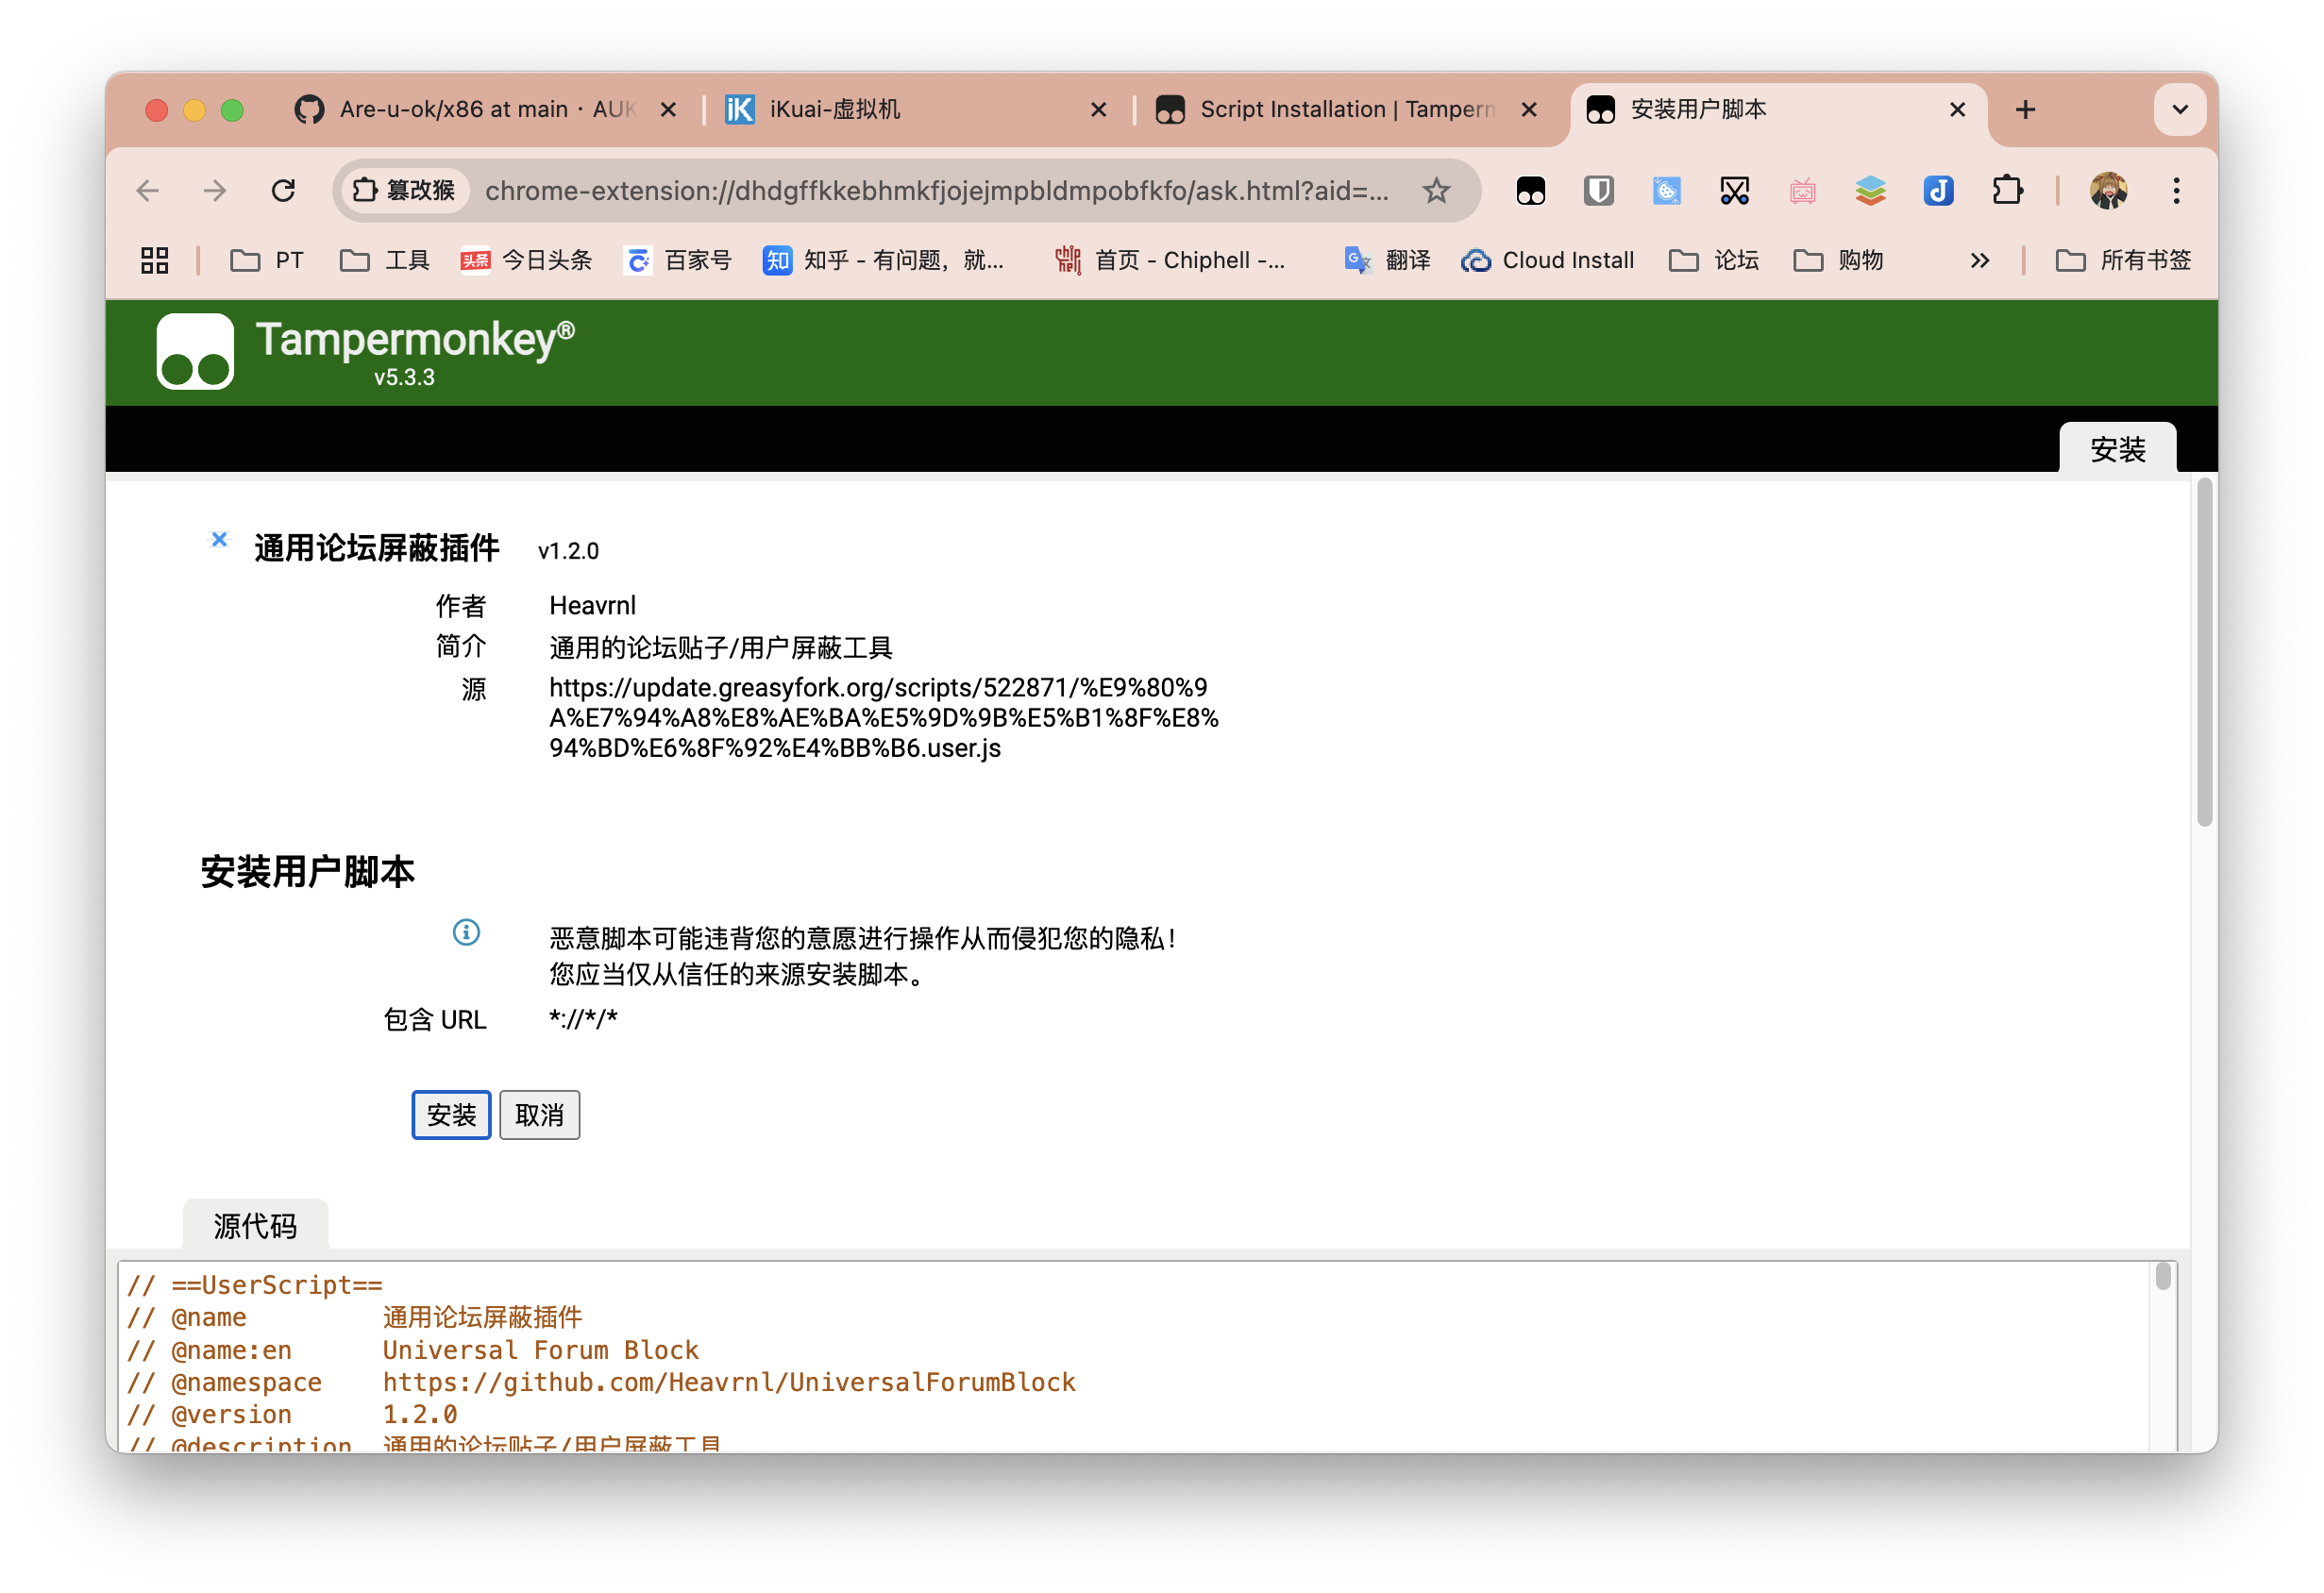Reload the current page
Screen dimensions: 2324x1593
(283, 190)
